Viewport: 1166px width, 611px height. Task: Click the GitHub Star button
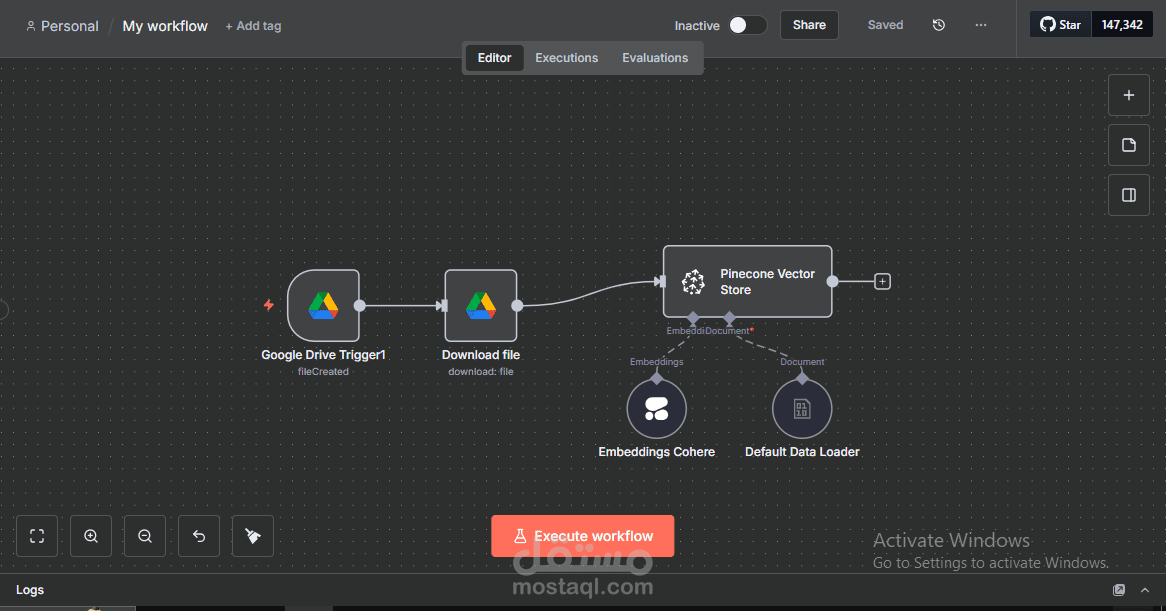(1060, 25)
